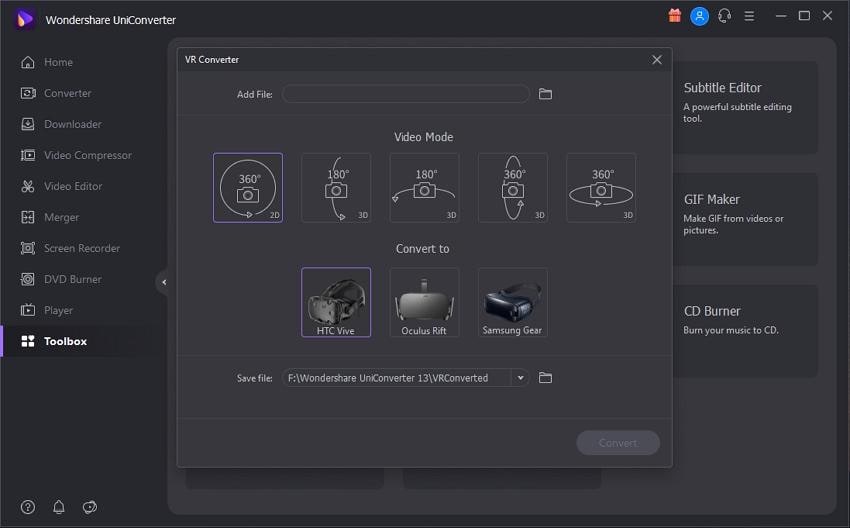Viewport: 850px width, 528px height.
Task: Select the 360° vertical 3D video mode
Action: tap(513, 188)
